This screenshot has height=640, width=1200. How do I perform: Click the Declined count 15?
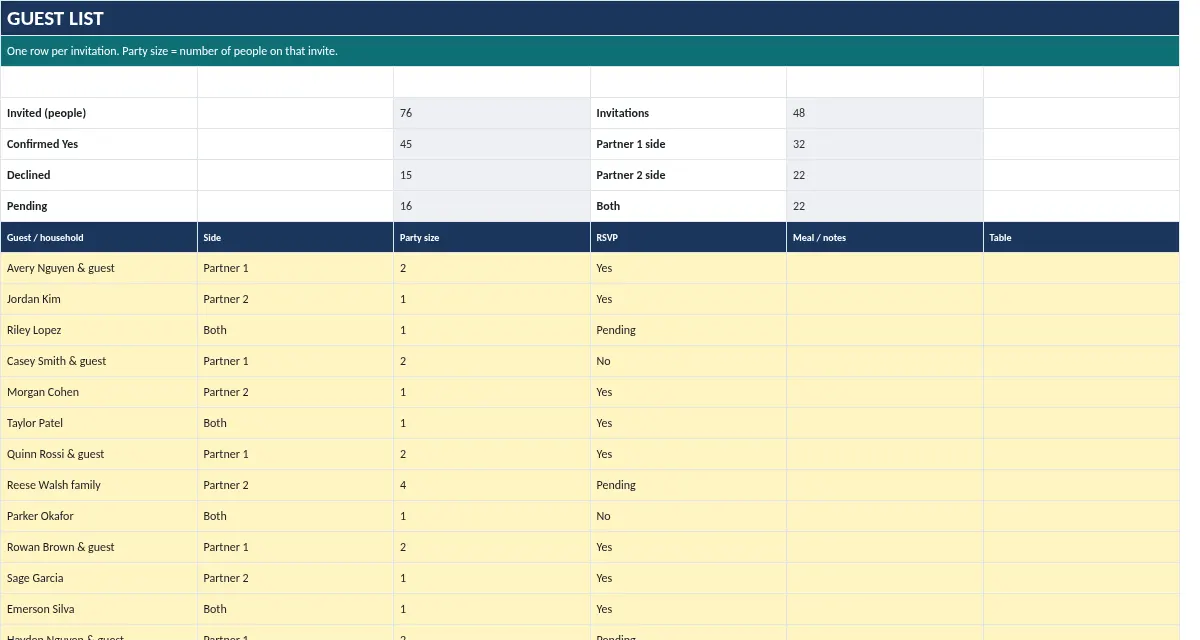[492, 175]
